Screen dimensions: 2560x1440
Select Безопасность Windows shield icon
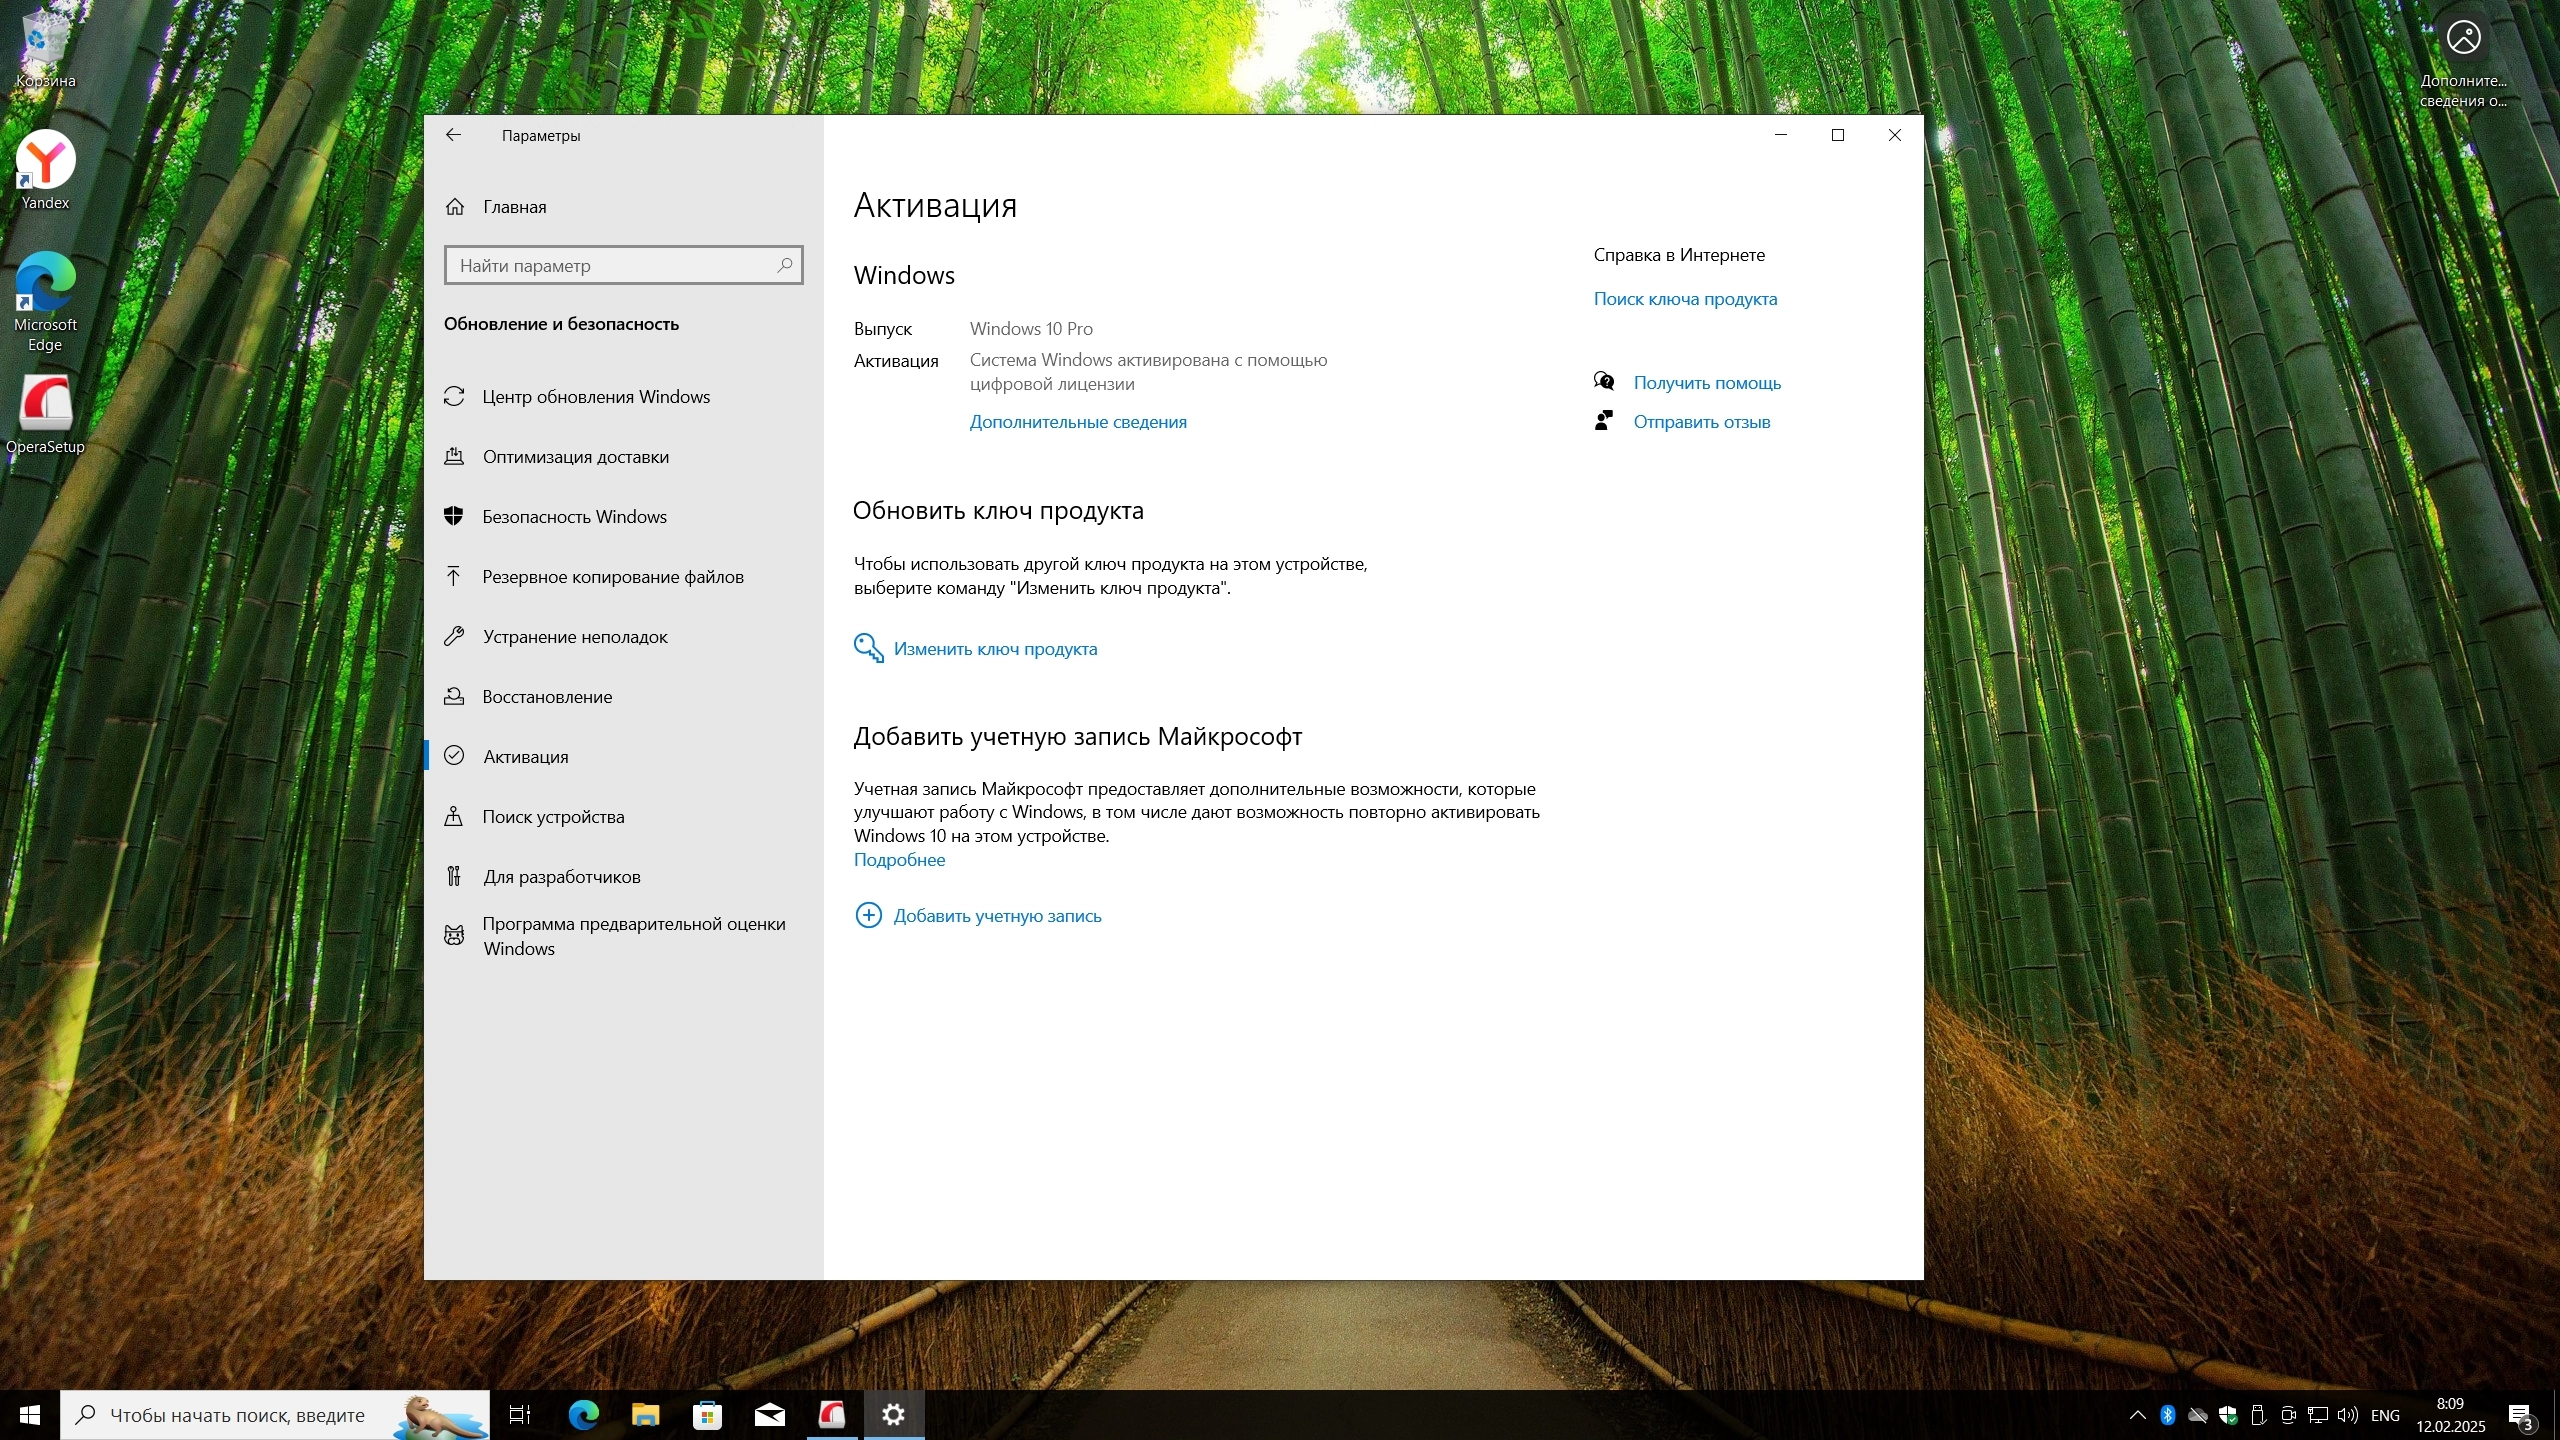pyautogui.click(x=454, y=516)
